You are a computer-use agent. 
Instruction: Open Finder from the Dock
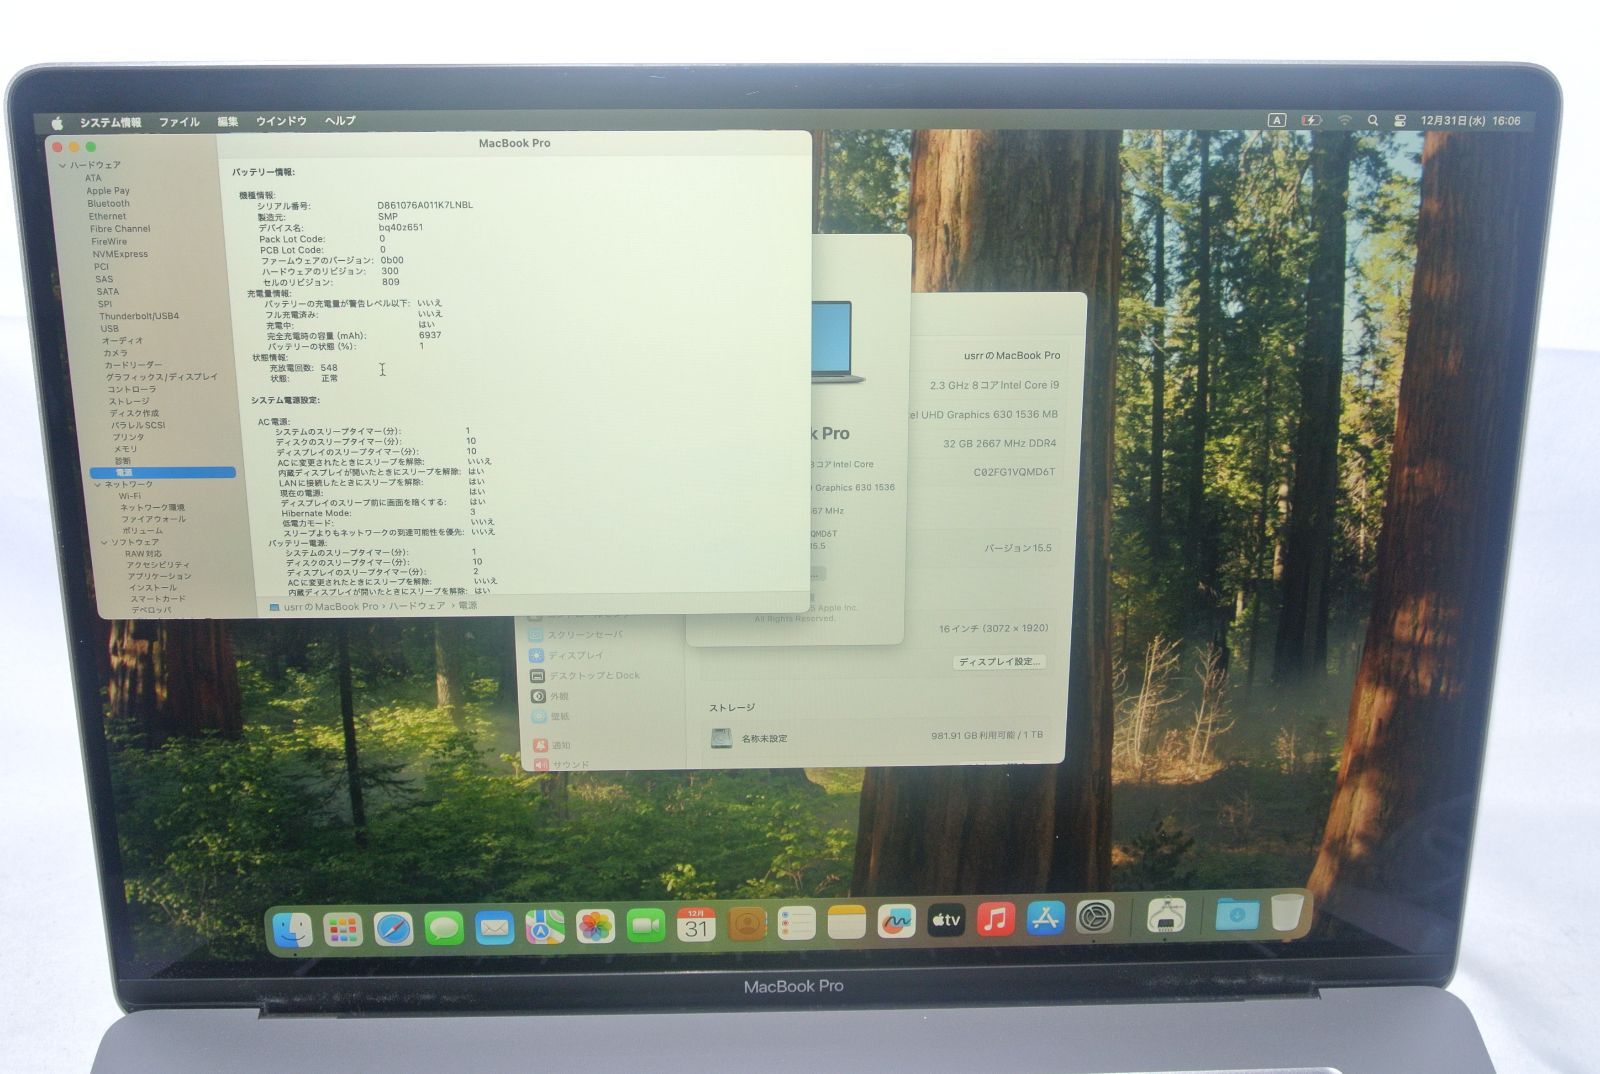pos(292,930)
